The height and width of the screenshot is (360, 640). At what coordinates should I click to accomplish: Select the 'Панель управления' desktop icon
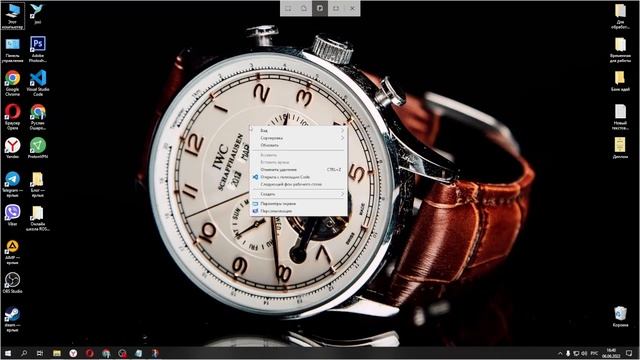click(x=13, y=50)
